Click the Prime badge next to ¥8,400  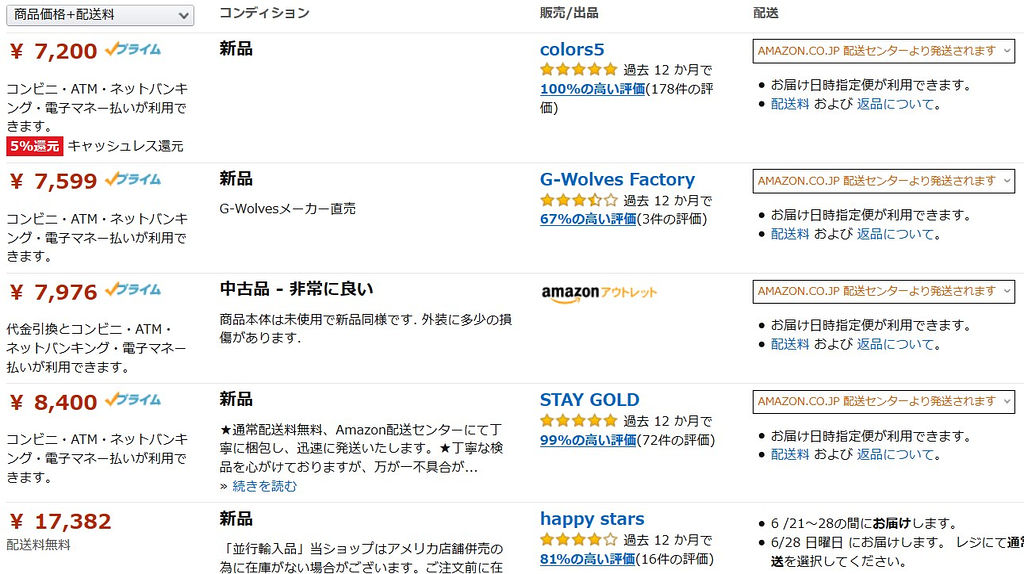click(x=133, y=400)
